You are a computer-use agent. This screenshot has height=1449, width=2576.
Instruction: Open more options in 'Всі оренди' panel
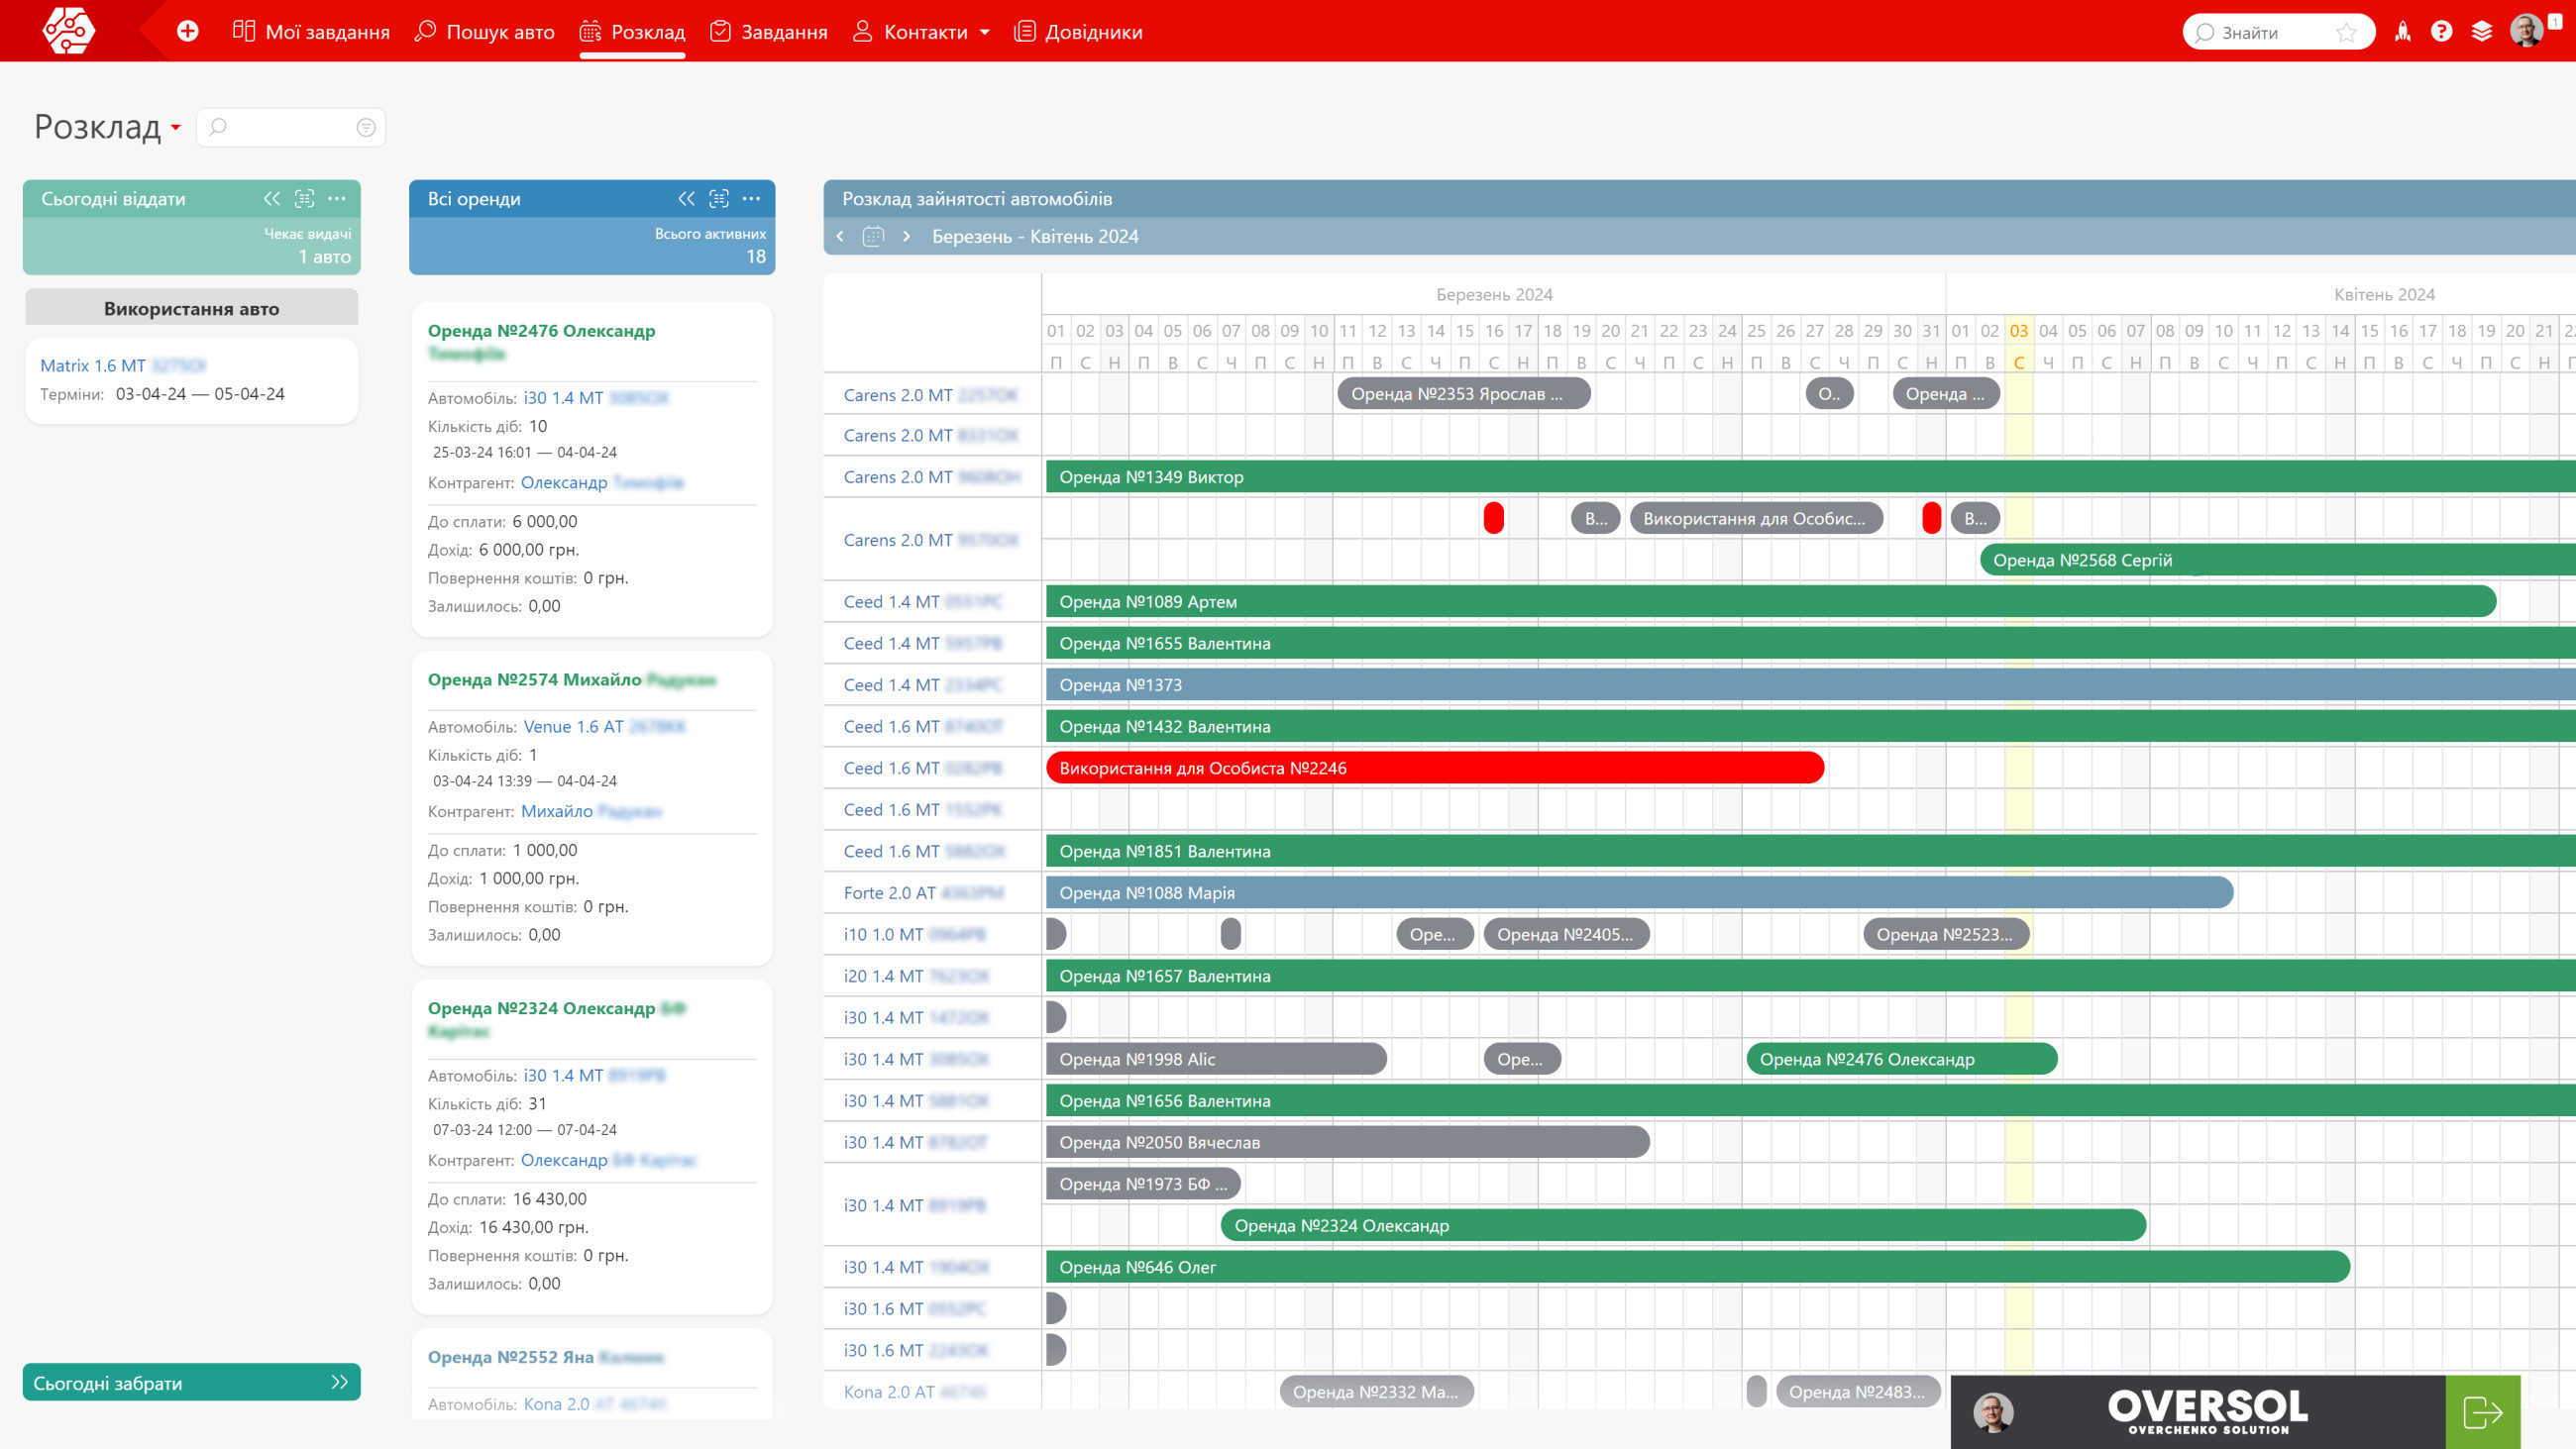[x=752, y=199]
